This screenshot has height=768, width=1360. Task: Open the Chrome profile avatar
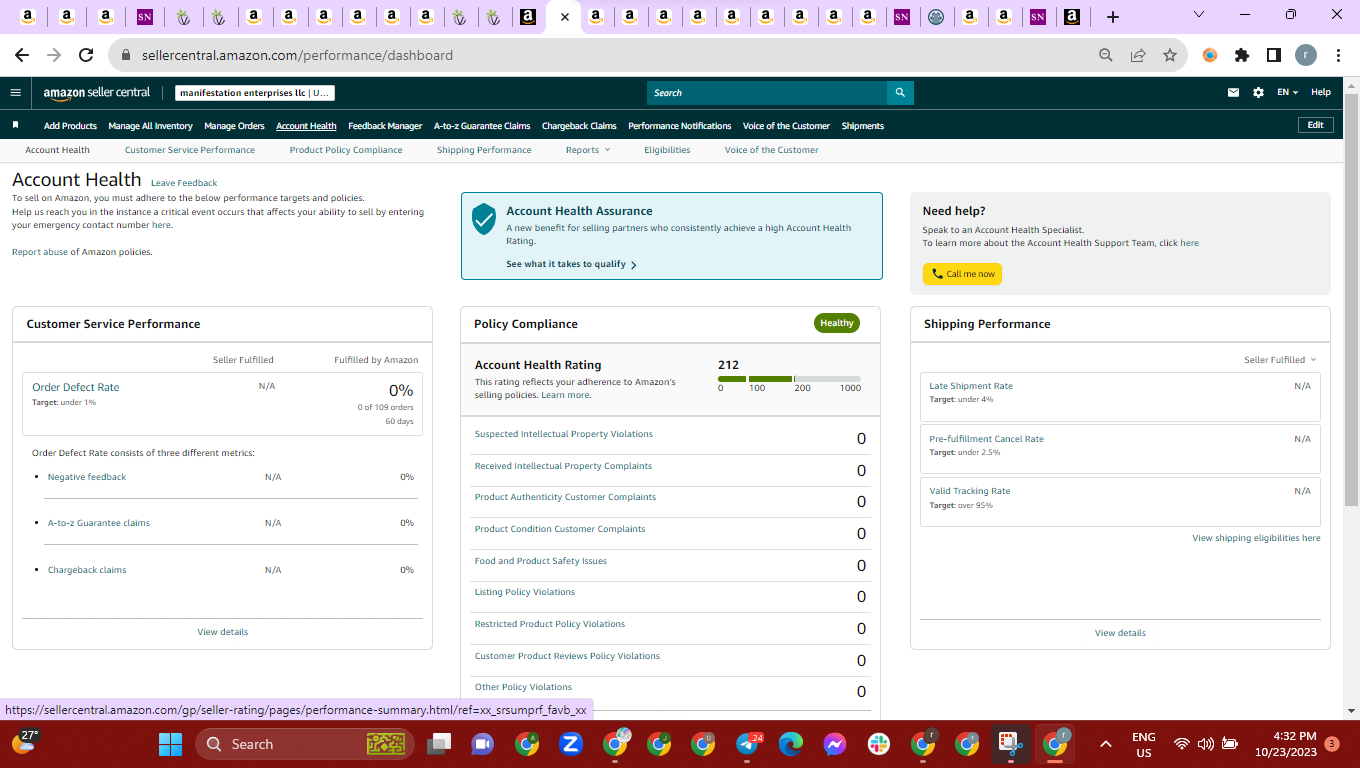1306,55
